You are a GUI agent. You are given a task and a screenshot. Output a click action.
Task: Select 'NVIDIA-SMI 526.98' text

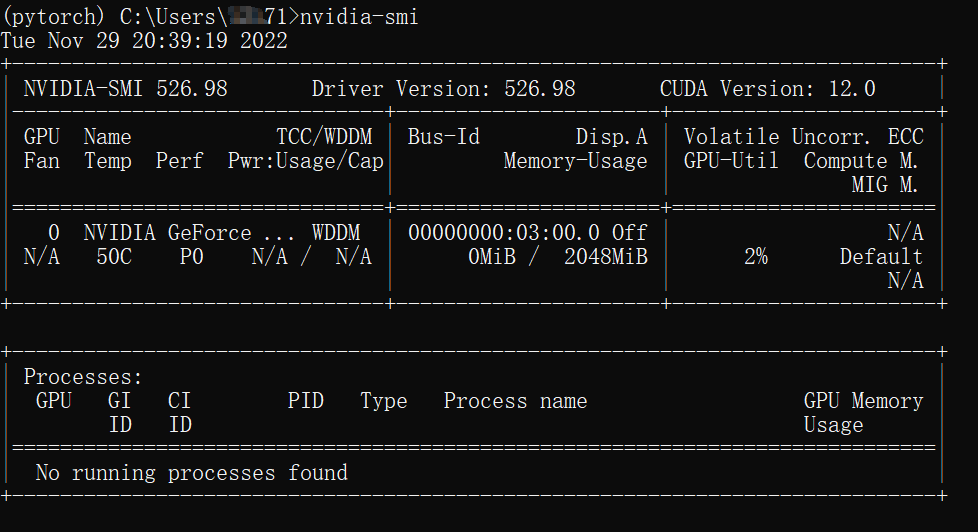point(125,89)
